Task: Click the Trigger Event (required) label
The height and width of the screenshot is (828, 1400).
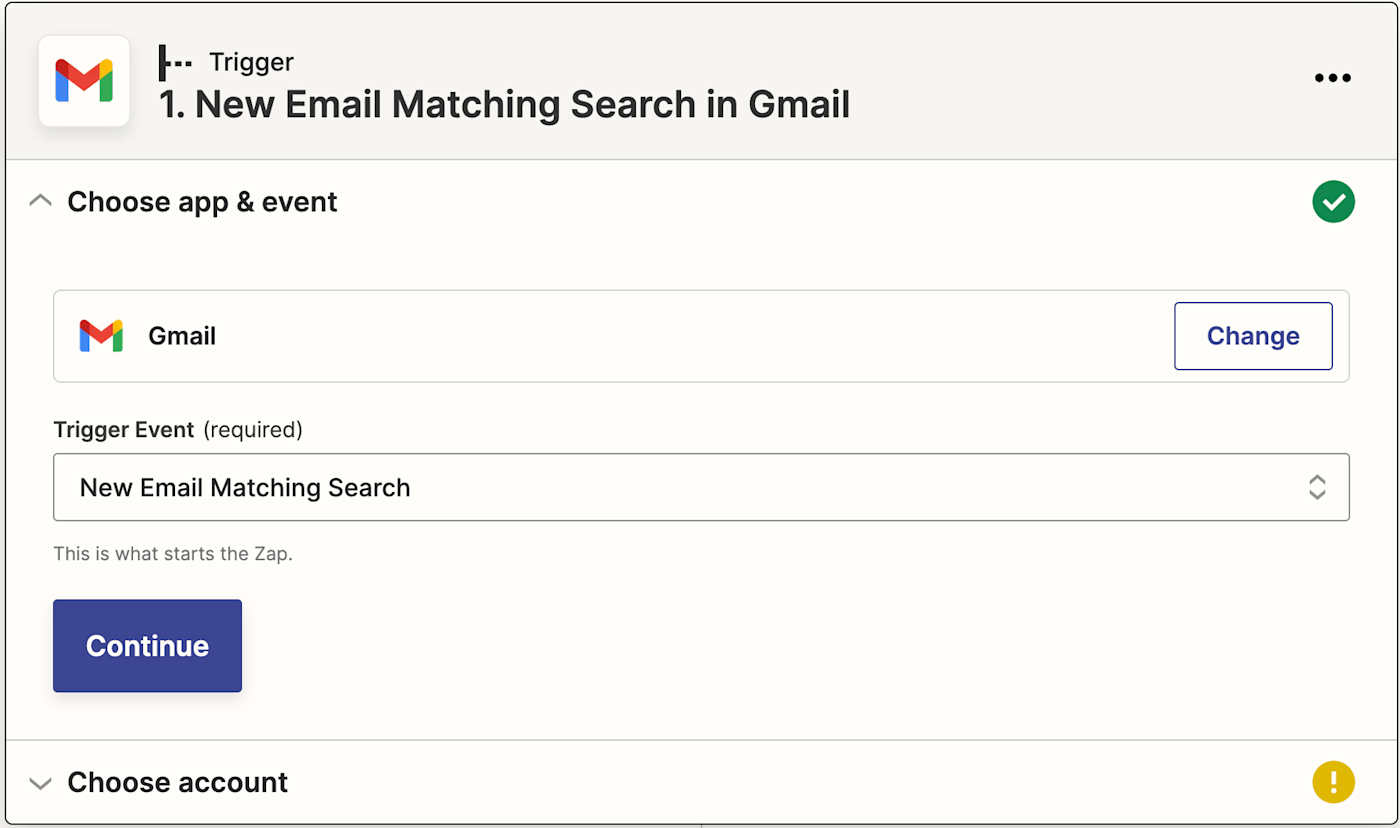Action: point(178,430)
